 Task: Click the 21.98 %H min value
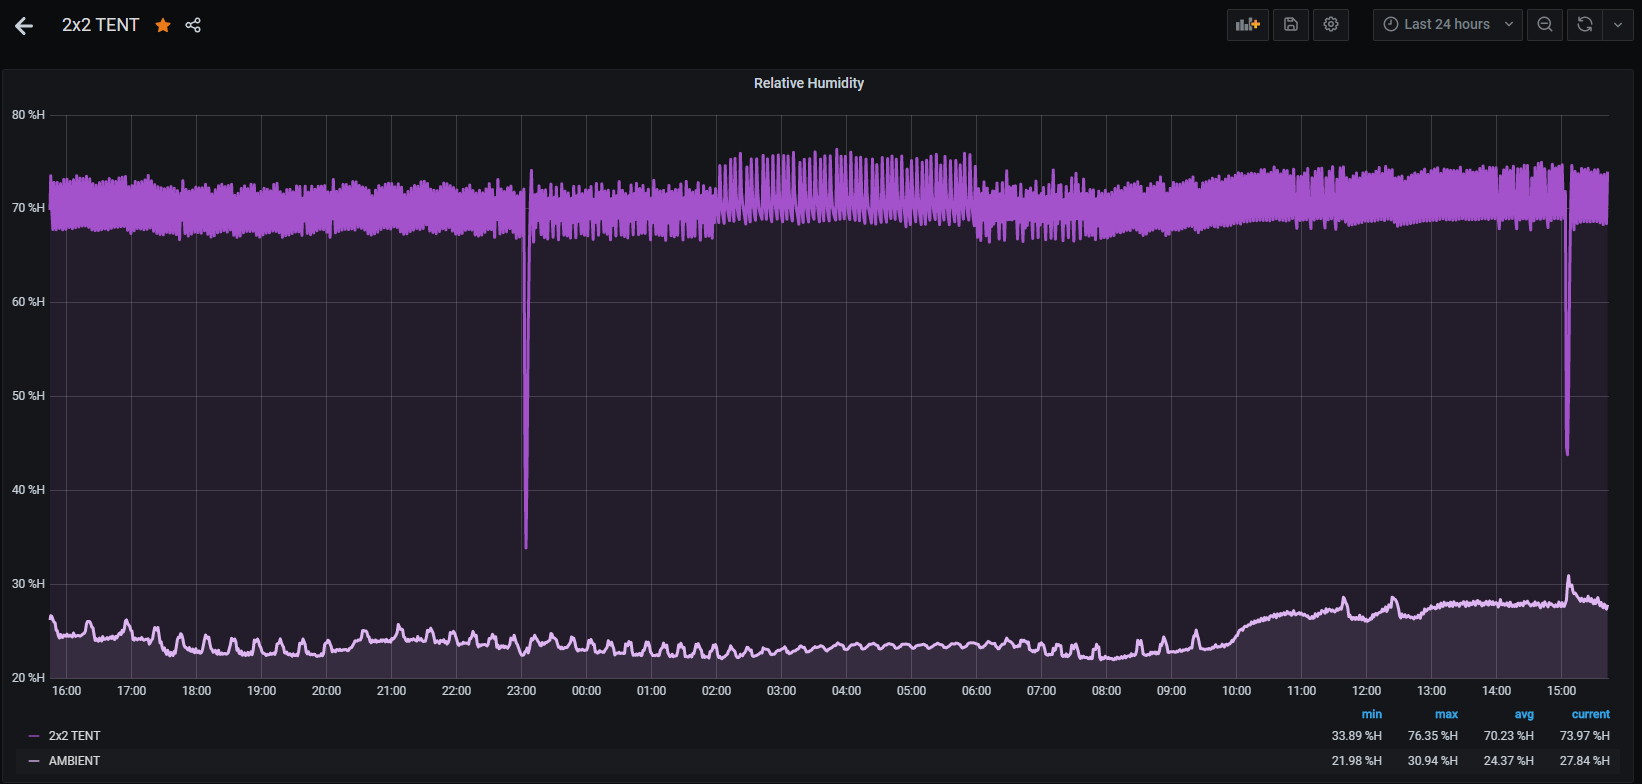tap(1357, 761)
